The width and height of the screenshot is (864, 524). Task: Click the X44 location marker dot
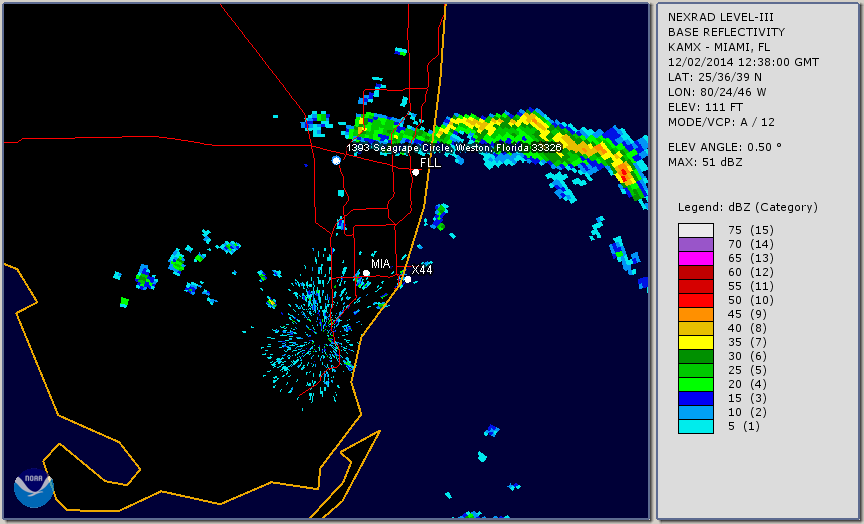407,279
